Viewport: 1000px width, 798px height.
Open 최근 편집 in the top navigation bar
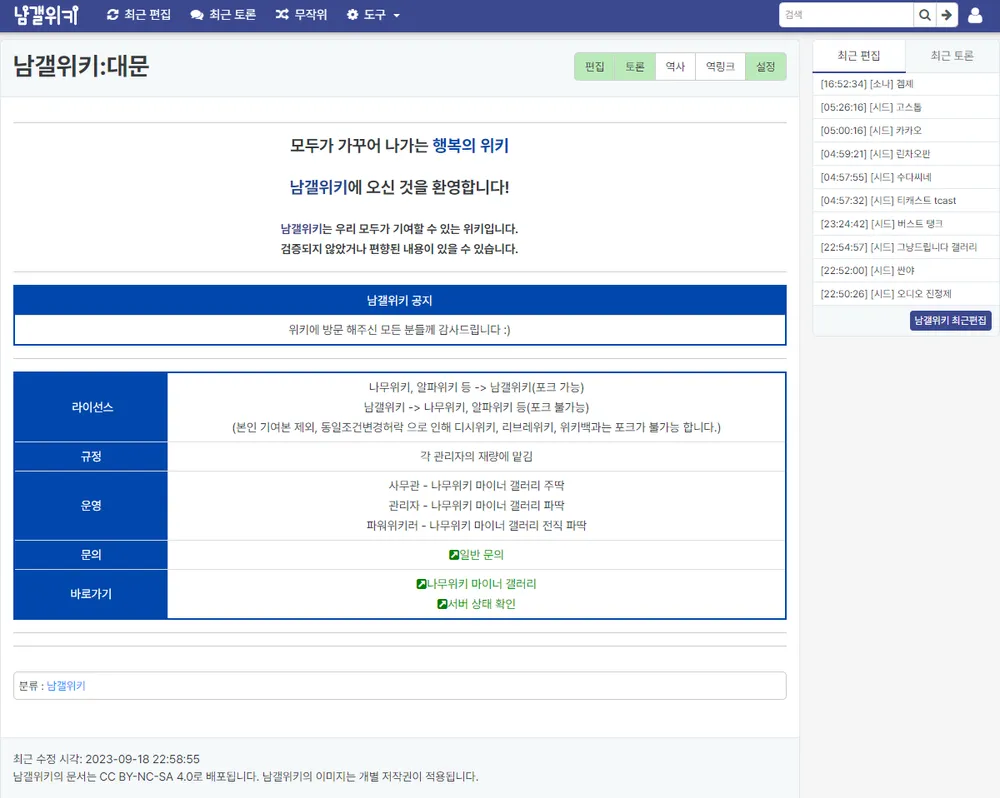[139, 15]
